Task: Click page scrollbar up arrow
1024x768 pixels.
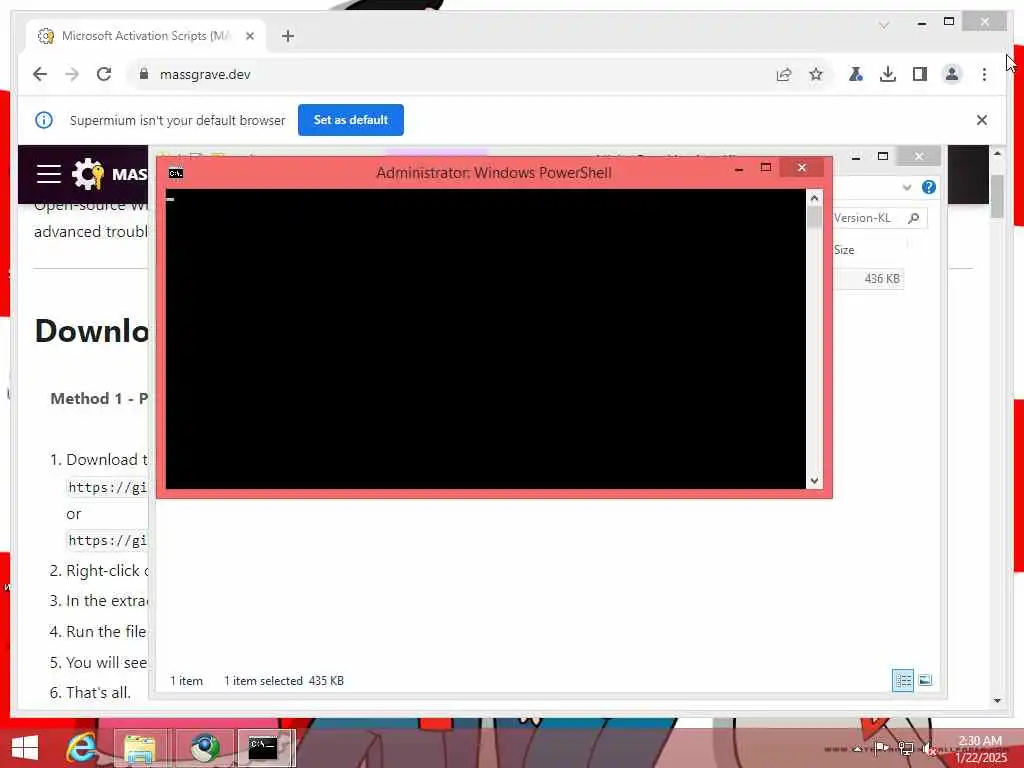Action: click(x=997, y=153)
